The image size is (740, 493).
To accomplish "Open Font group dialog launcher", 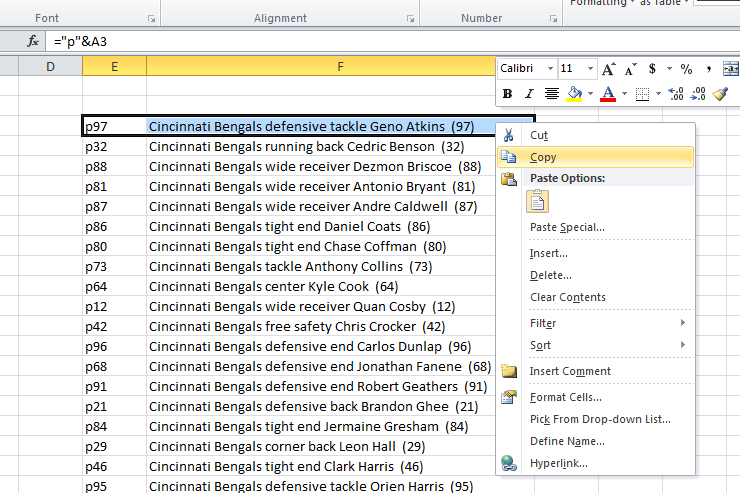I will click(x=151, y=18).
